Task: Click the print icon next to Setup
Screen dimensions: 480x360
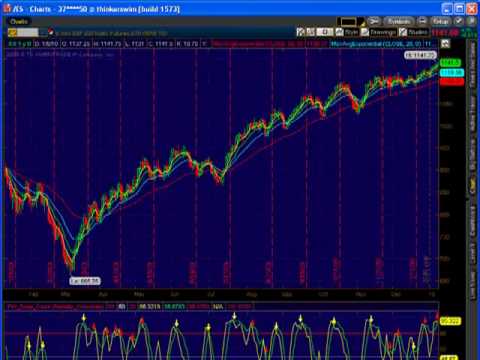Action: pos(422,21)
